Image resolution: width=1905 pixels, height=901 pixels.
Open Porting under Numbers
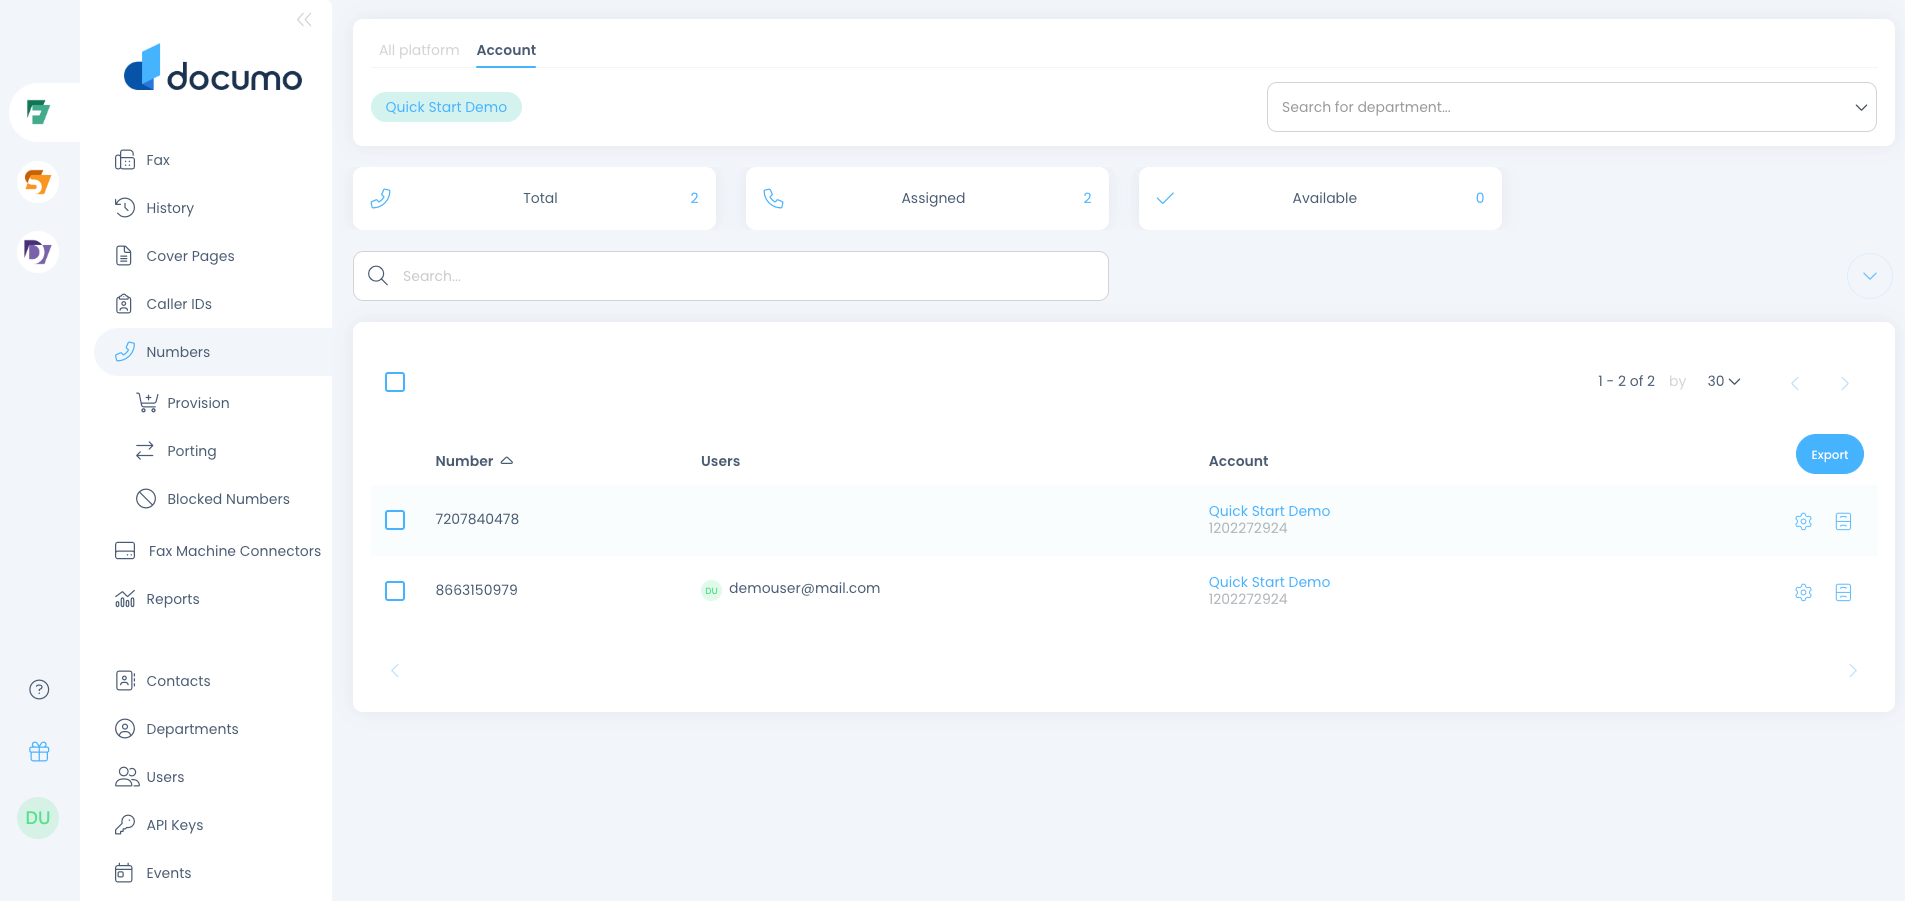[x=191, y=451]
